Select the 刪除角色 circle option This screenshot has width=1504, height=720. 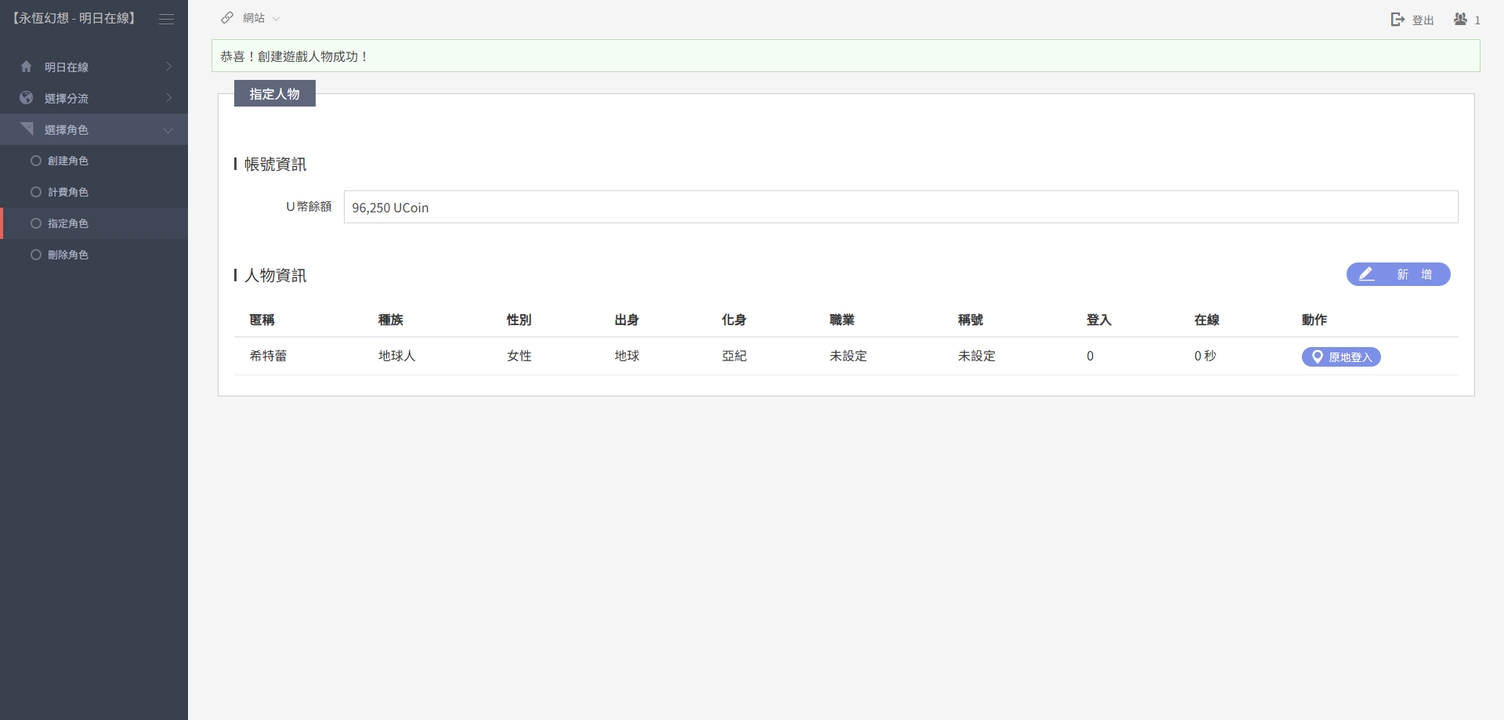(36, 255)
